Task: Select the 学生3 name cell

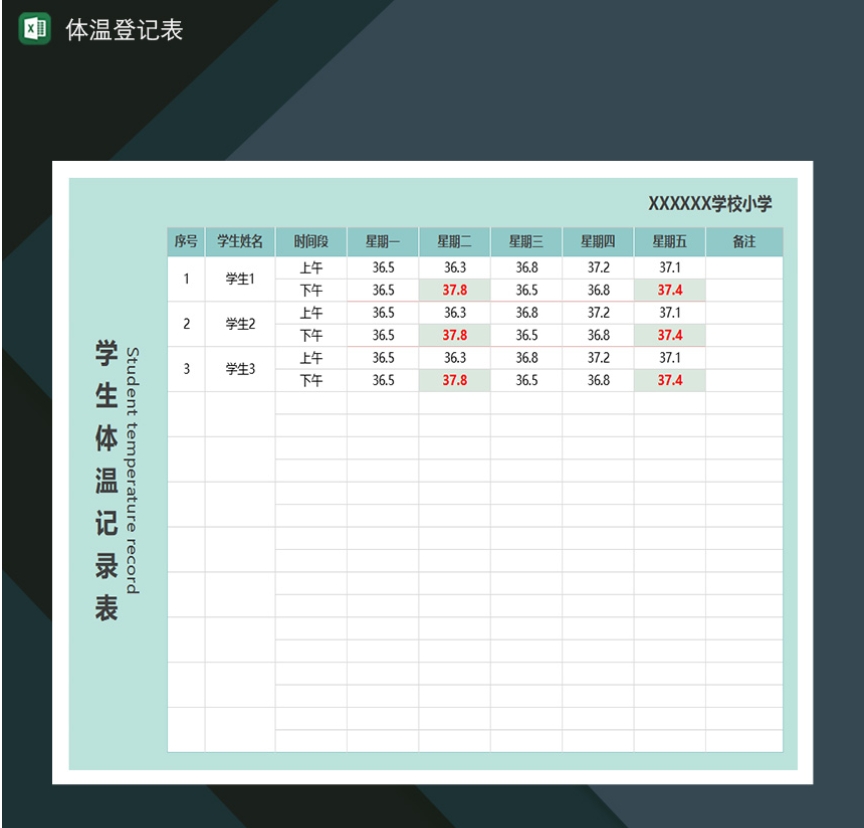Action: (x=240, y=369)
